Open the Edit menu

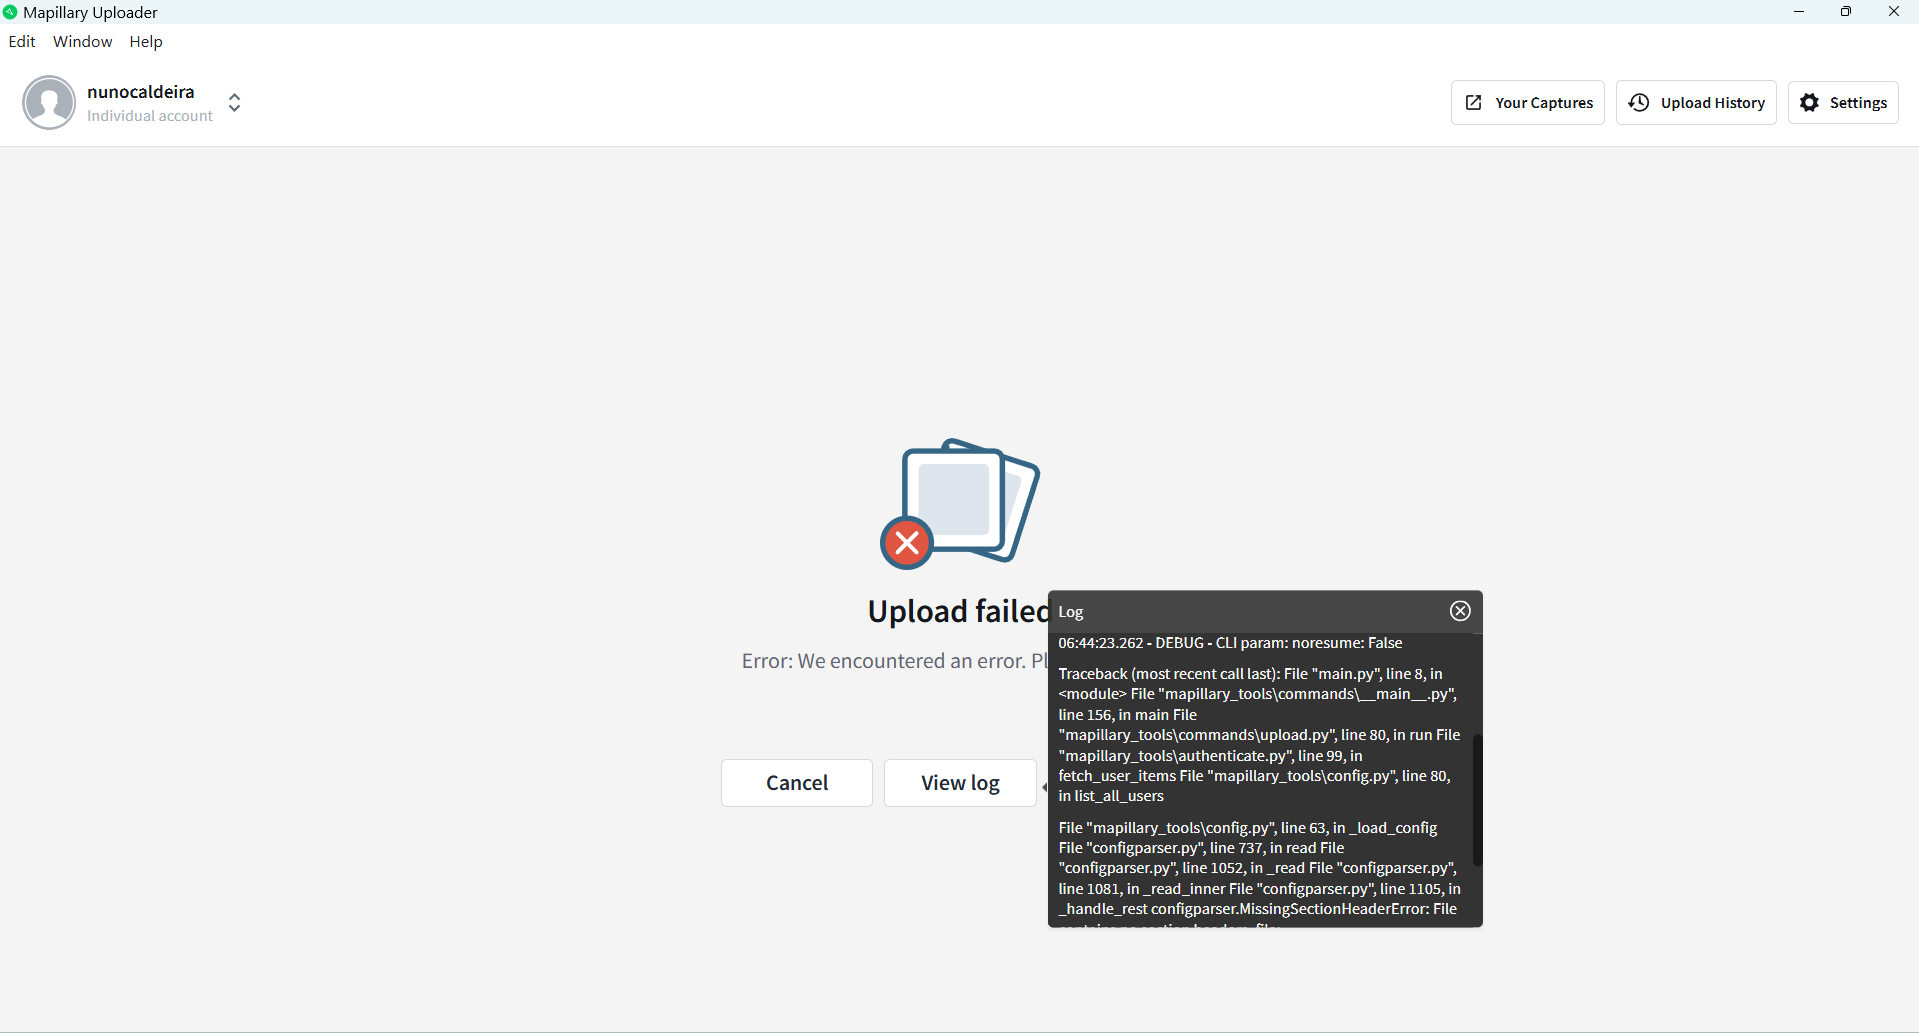point(22,41)
